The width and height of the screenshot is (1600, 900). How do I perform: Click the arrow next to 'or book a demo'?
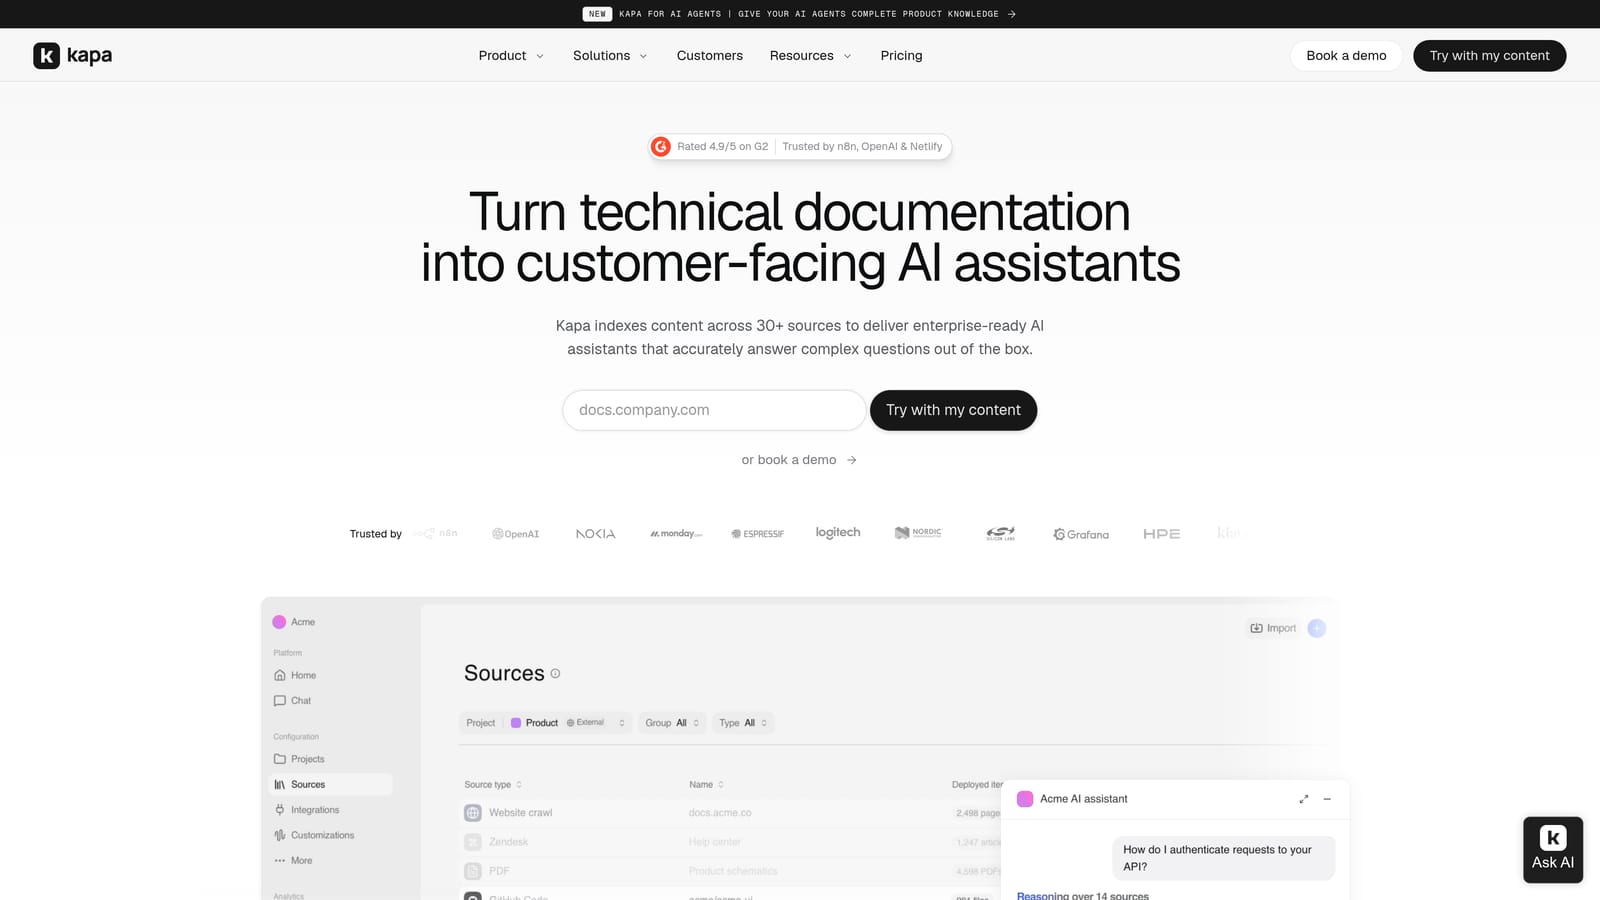852,460
